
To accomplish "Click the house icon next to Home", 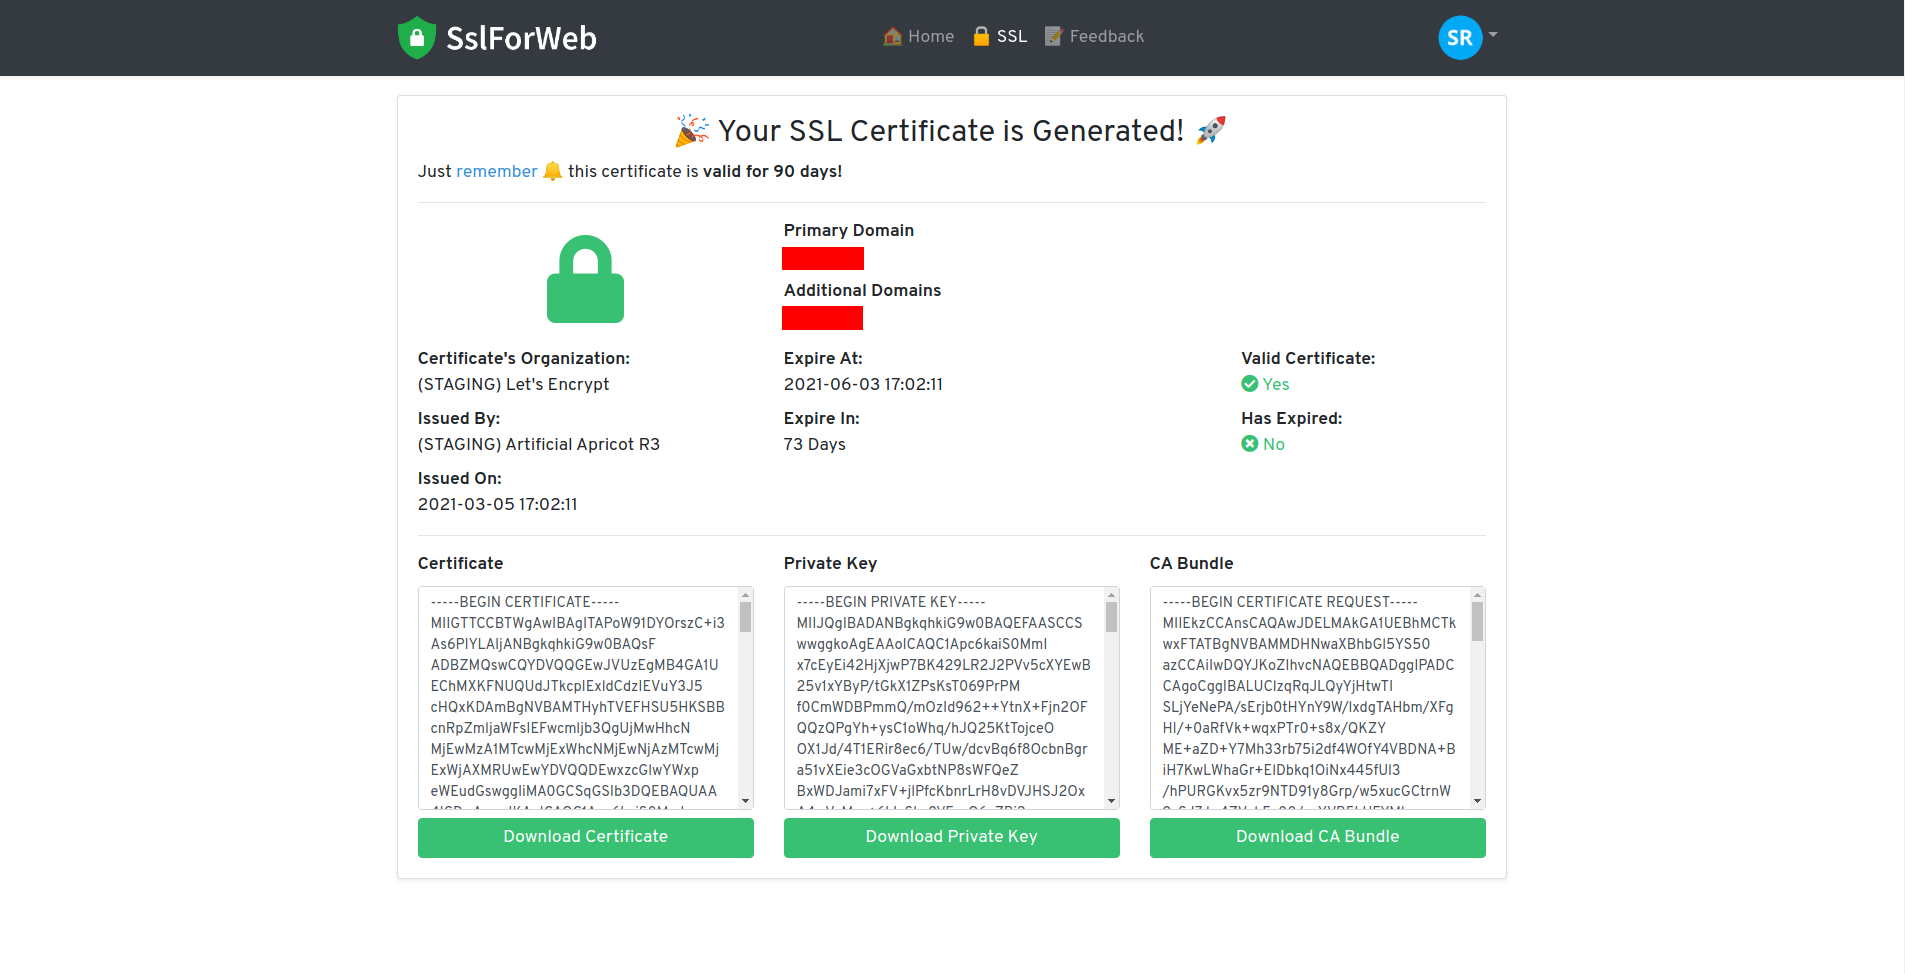I will [891, 36].
